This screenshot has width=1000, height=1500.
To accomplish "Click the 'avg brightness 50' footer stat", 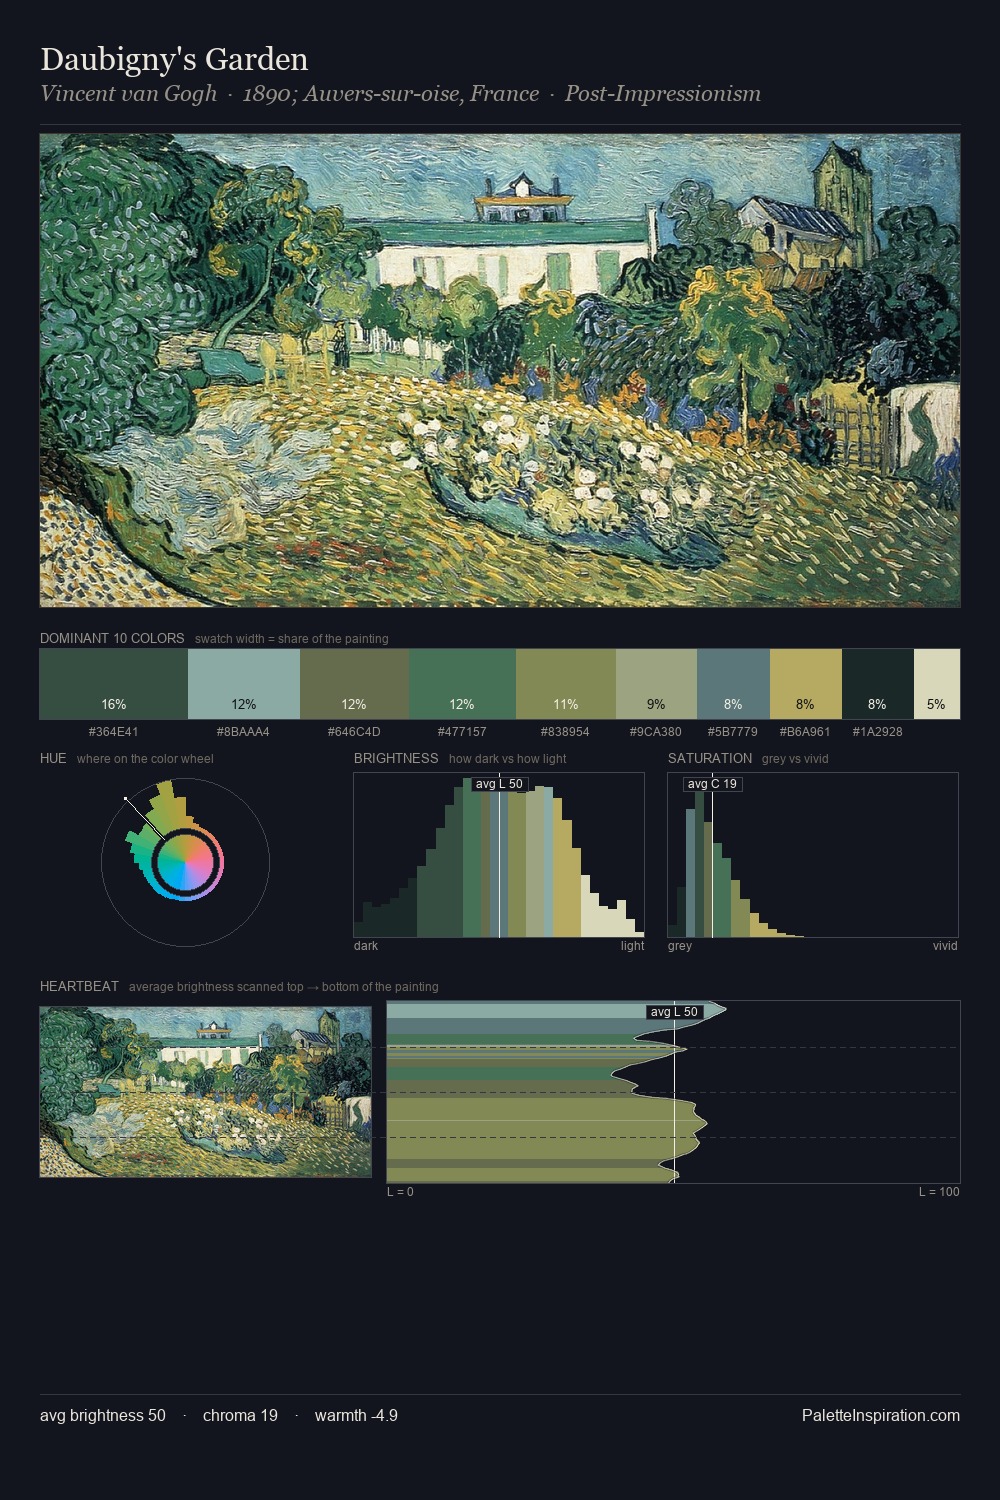I will point(103,1415).
